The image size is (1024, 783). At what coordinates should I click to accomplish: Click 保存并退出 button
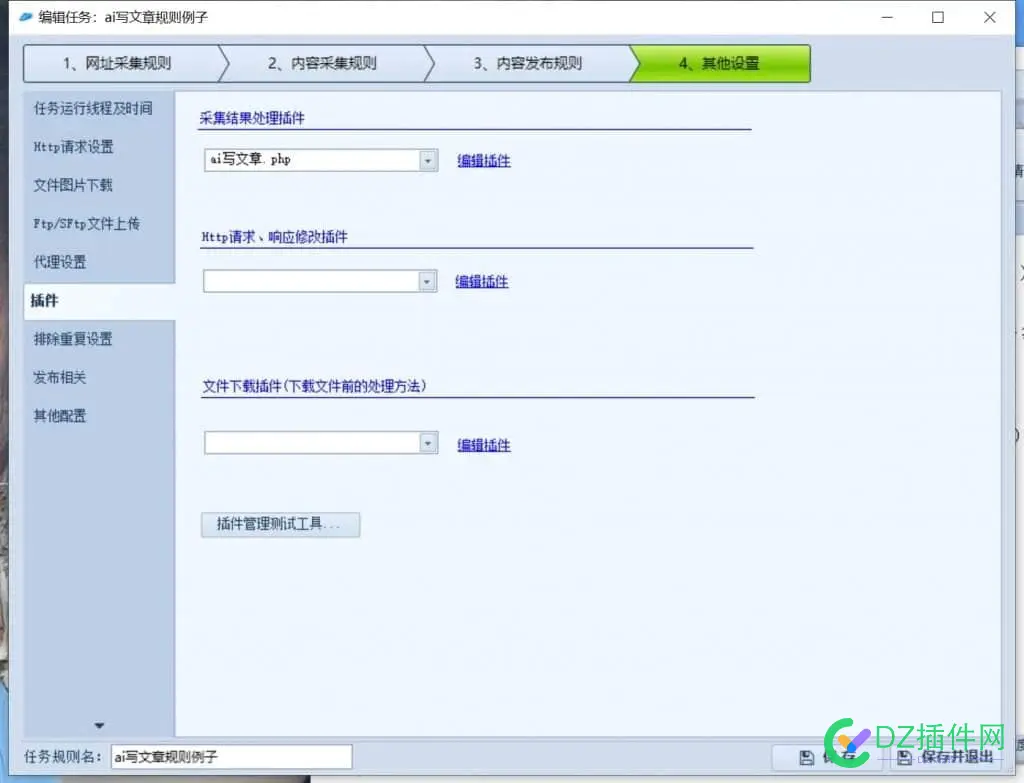(x=946, y=757)
